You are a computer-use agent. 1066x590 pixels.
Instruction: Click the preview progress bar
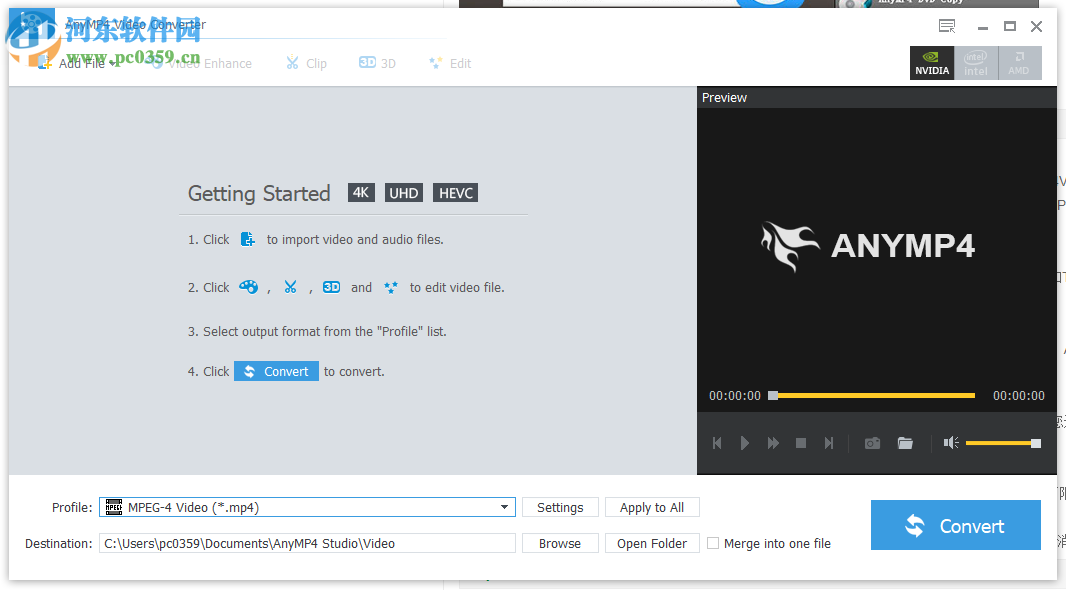872,395
